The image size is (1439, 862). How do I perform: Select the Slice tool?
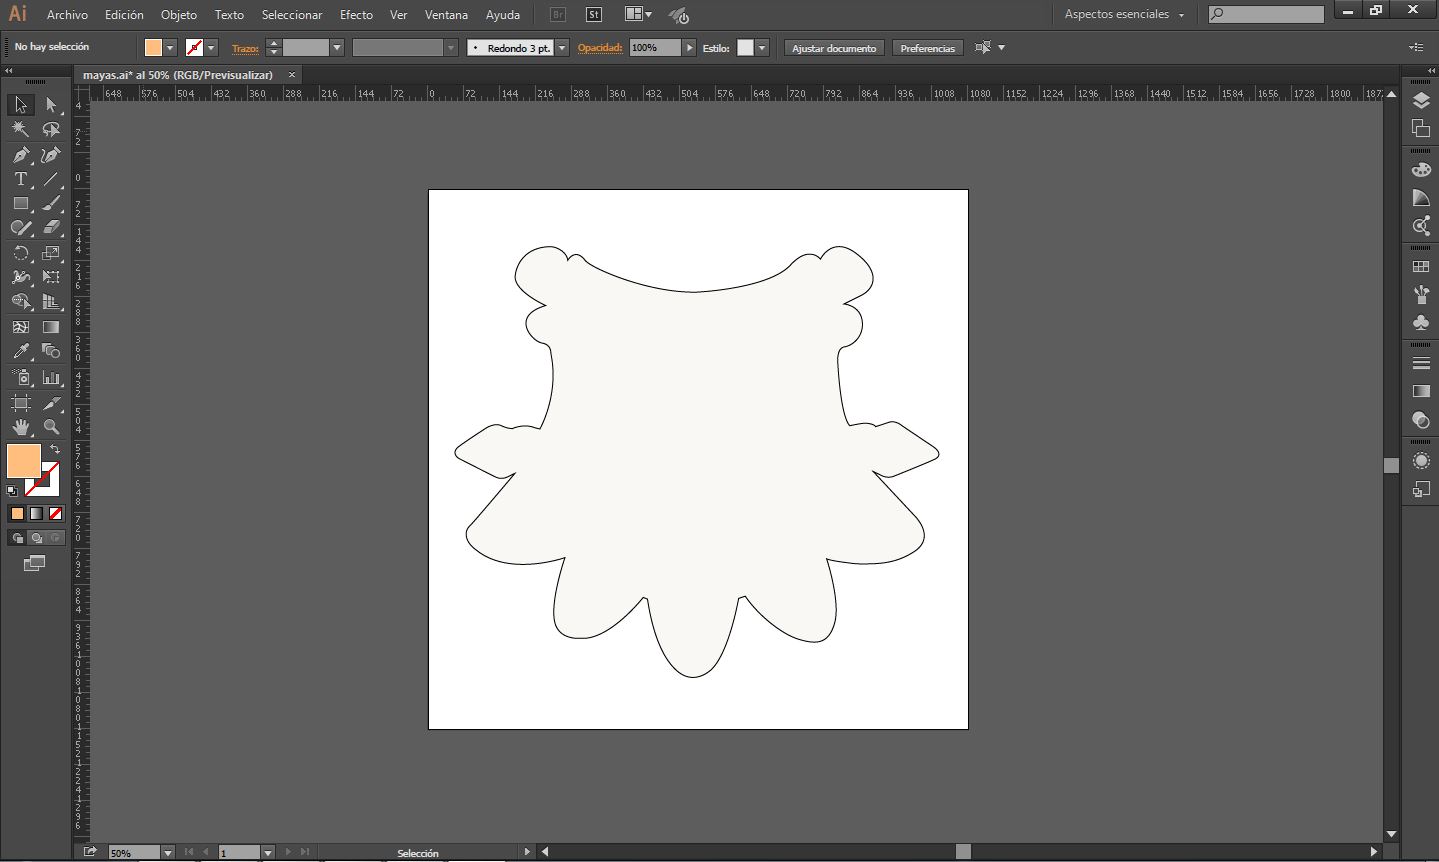pos(51,402)
